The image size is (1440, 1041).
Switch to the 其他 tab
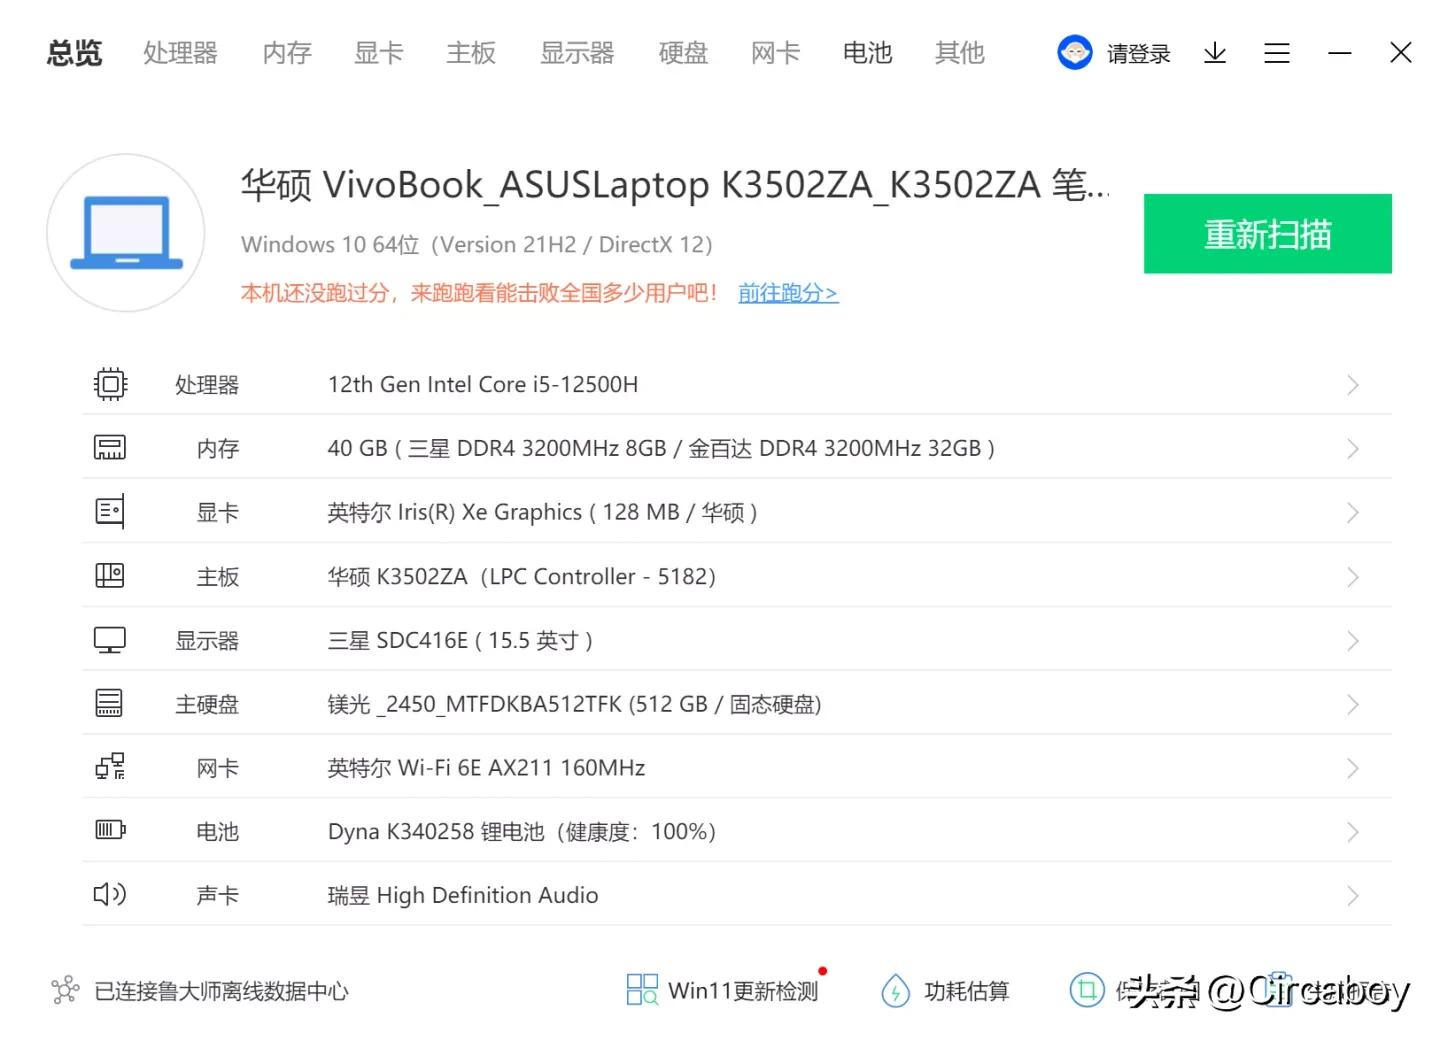[958, 53]
